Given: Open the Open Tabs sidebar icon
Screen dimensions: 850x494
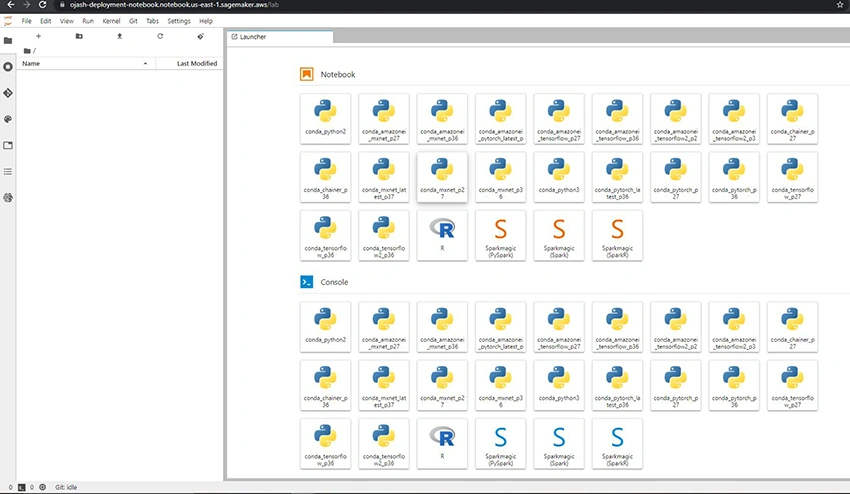Looking at the screenshot, I should (8, 145).
